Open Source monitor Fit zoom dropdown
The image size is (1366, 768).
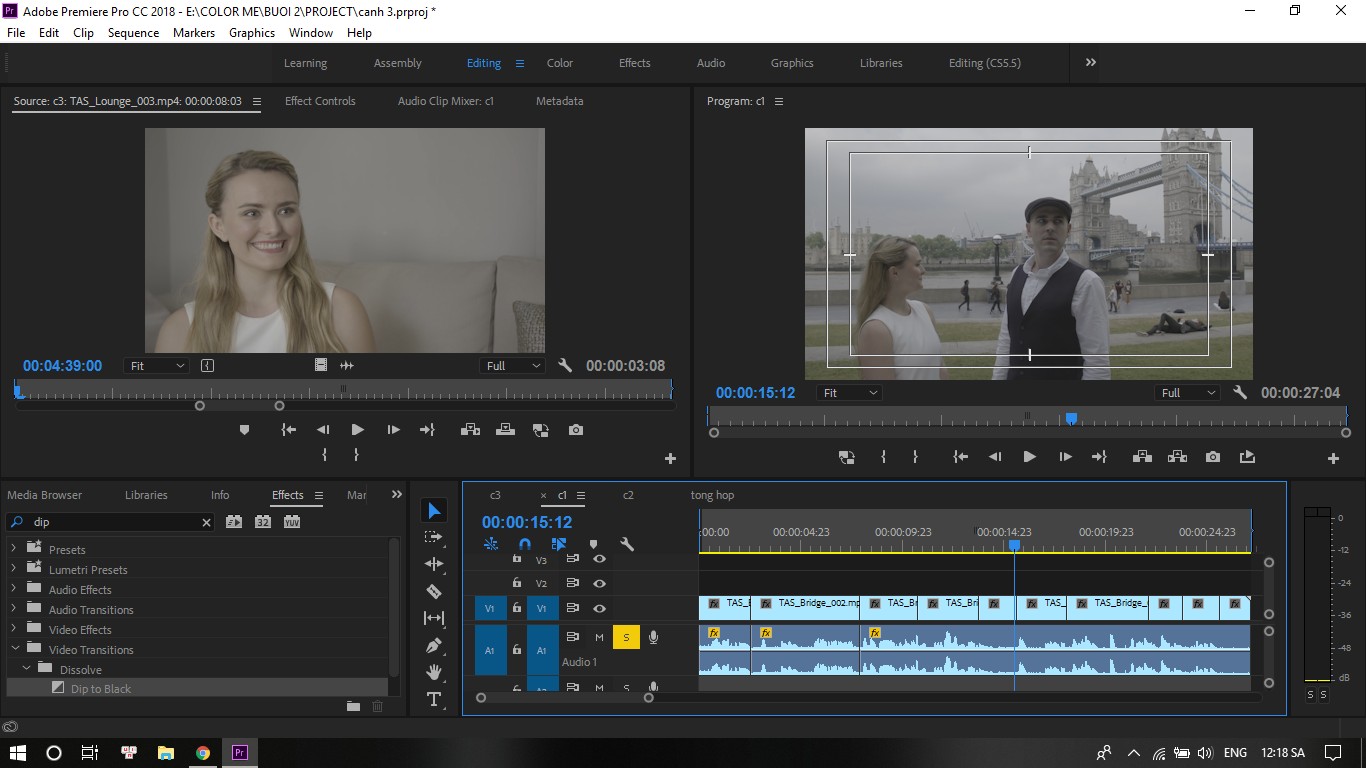[155, 366]
